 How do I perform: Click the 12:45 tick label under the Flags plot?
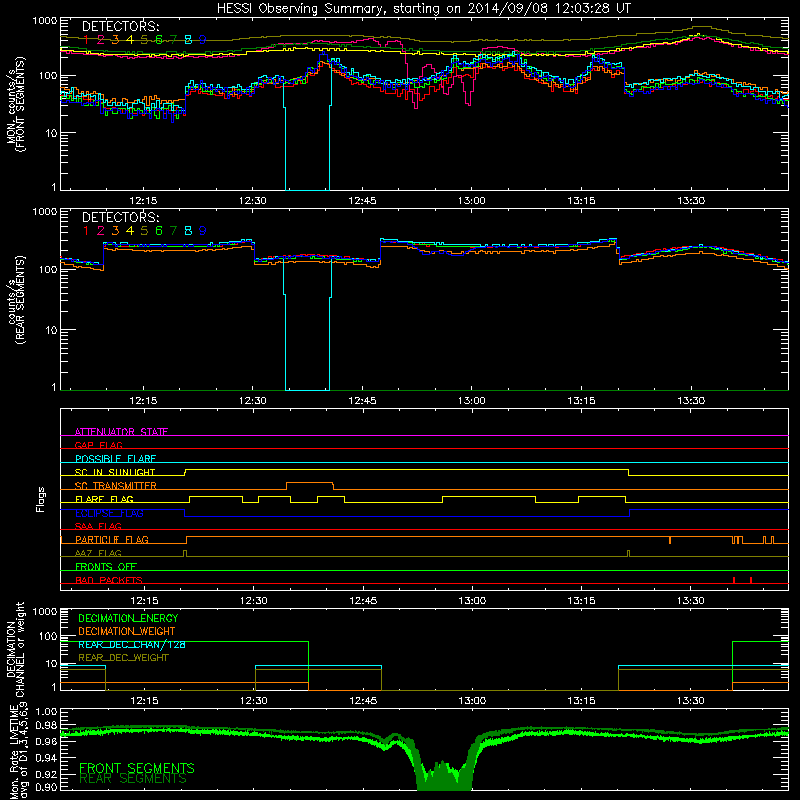[x=363, y=601]
